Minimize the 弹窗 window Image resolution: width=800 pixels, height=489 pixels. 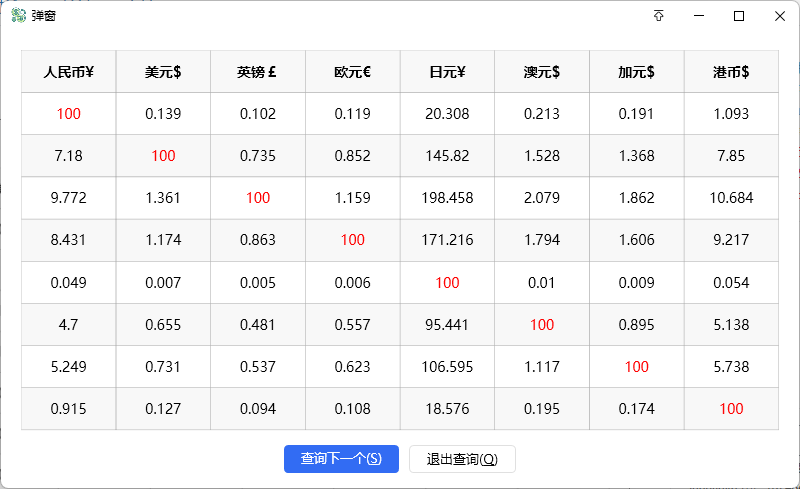point(699,16)
